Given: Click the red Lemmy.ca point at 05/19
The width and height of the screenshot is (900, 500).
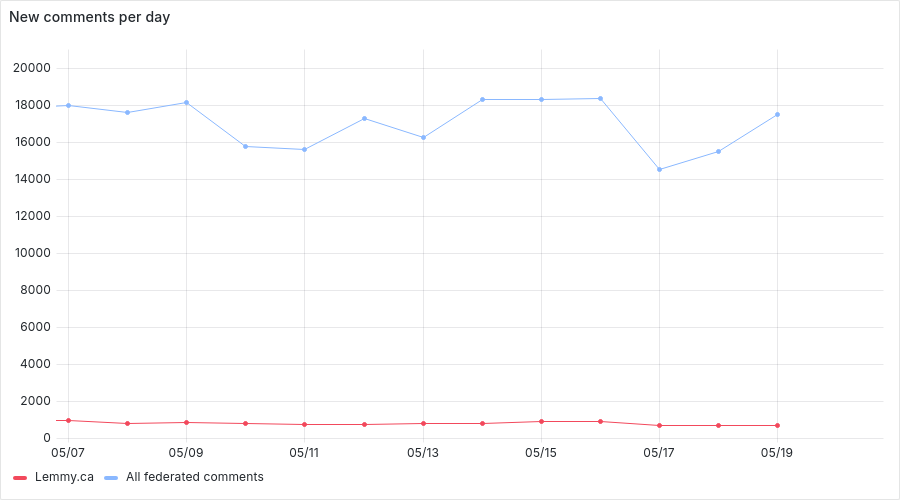Looking at the screenshot, I should point(778,425).
